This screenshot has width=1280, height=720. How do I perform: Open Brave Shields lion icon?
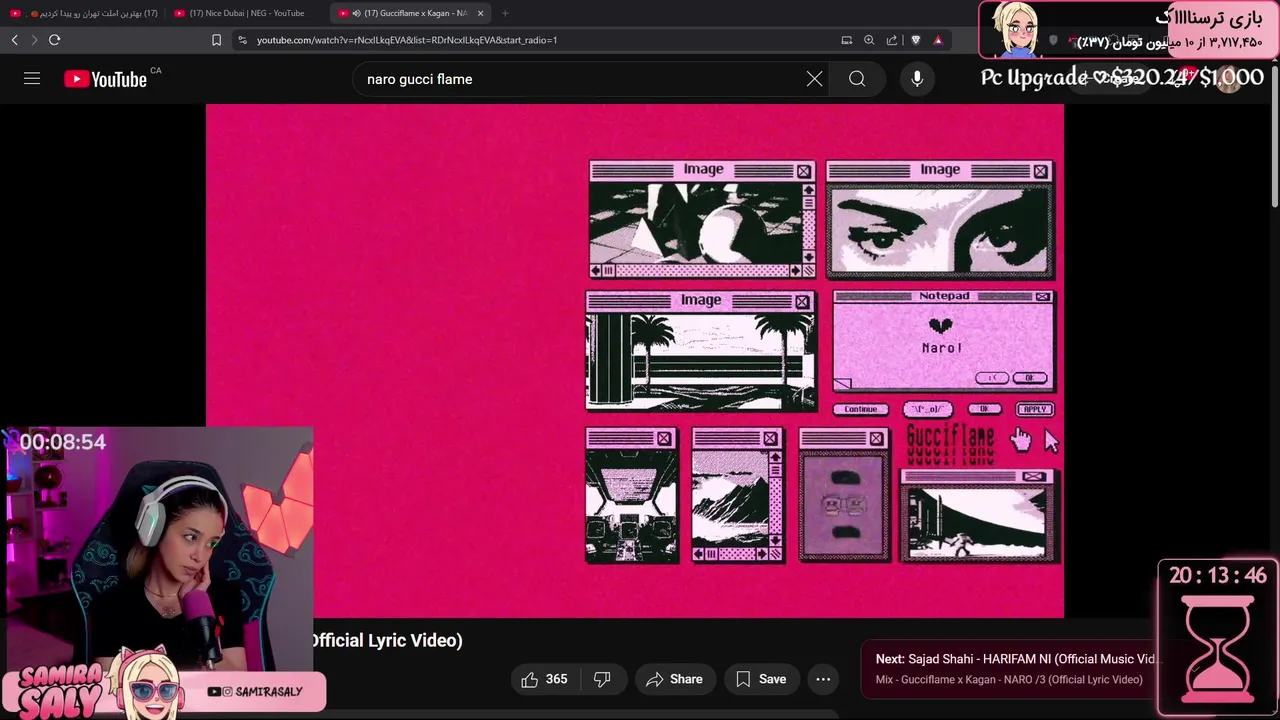pos(915,40)
